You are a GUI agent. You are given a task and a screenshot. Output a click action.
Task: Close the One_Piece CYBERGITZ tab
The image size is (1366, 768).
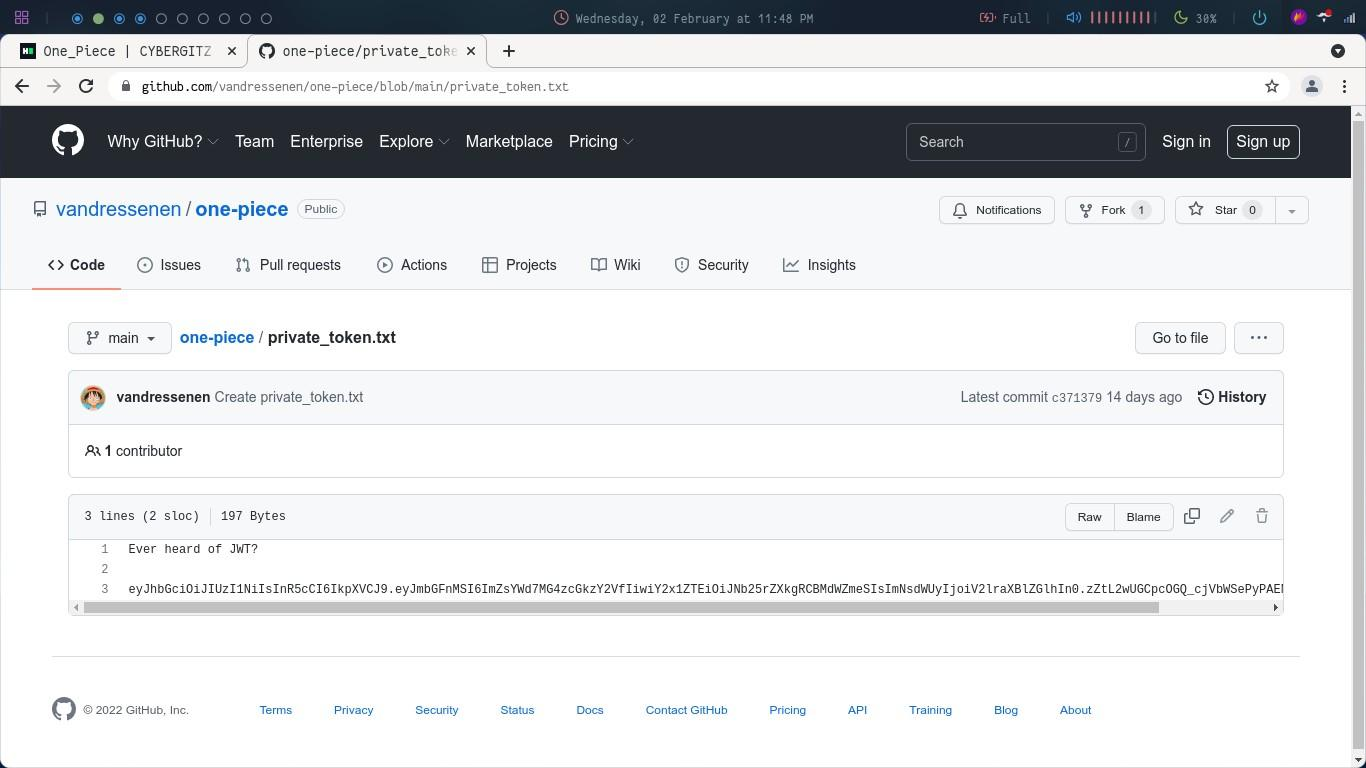pos(232,51)
